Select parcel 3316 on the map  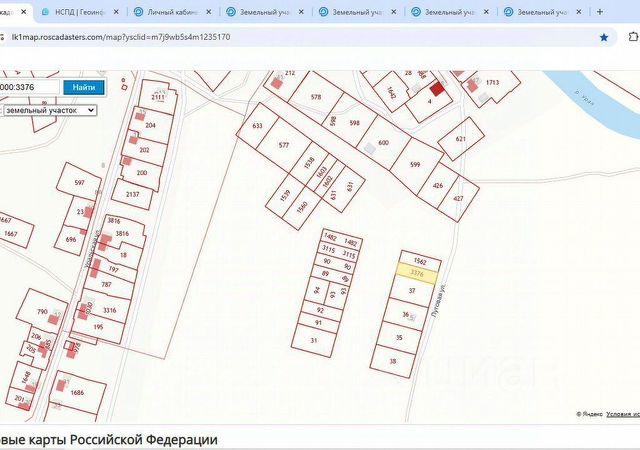(110, 310)
